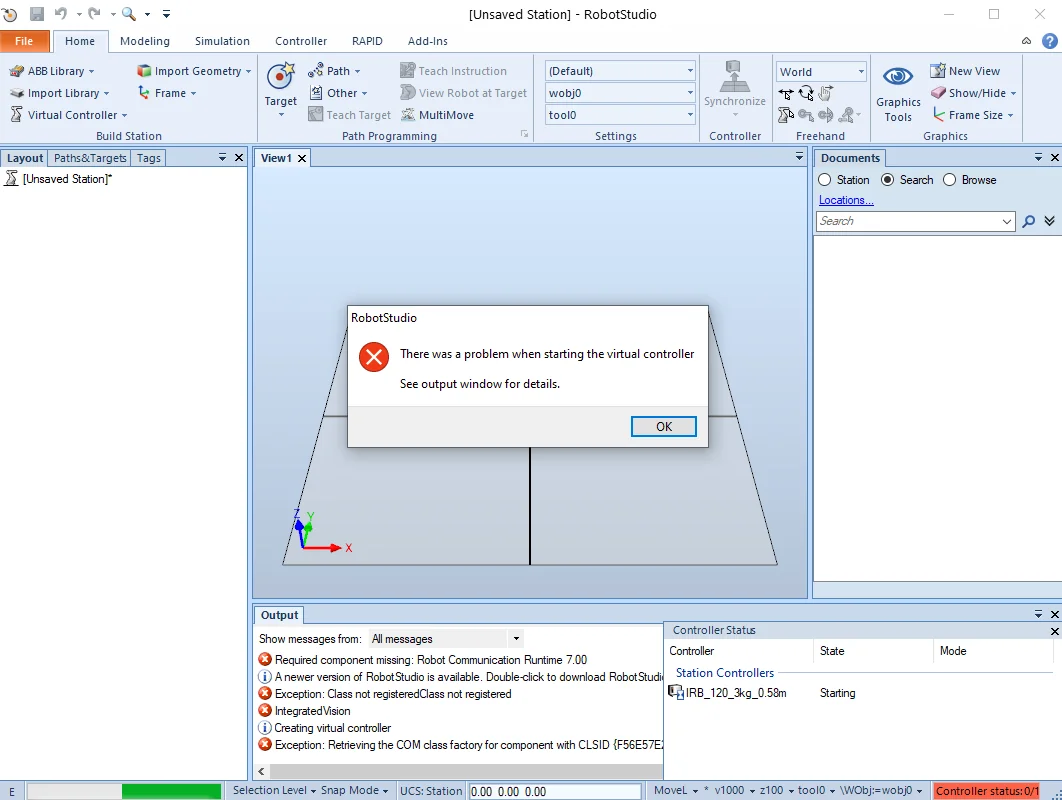
Task: Select the Station radio button
Action: point(824,180)
